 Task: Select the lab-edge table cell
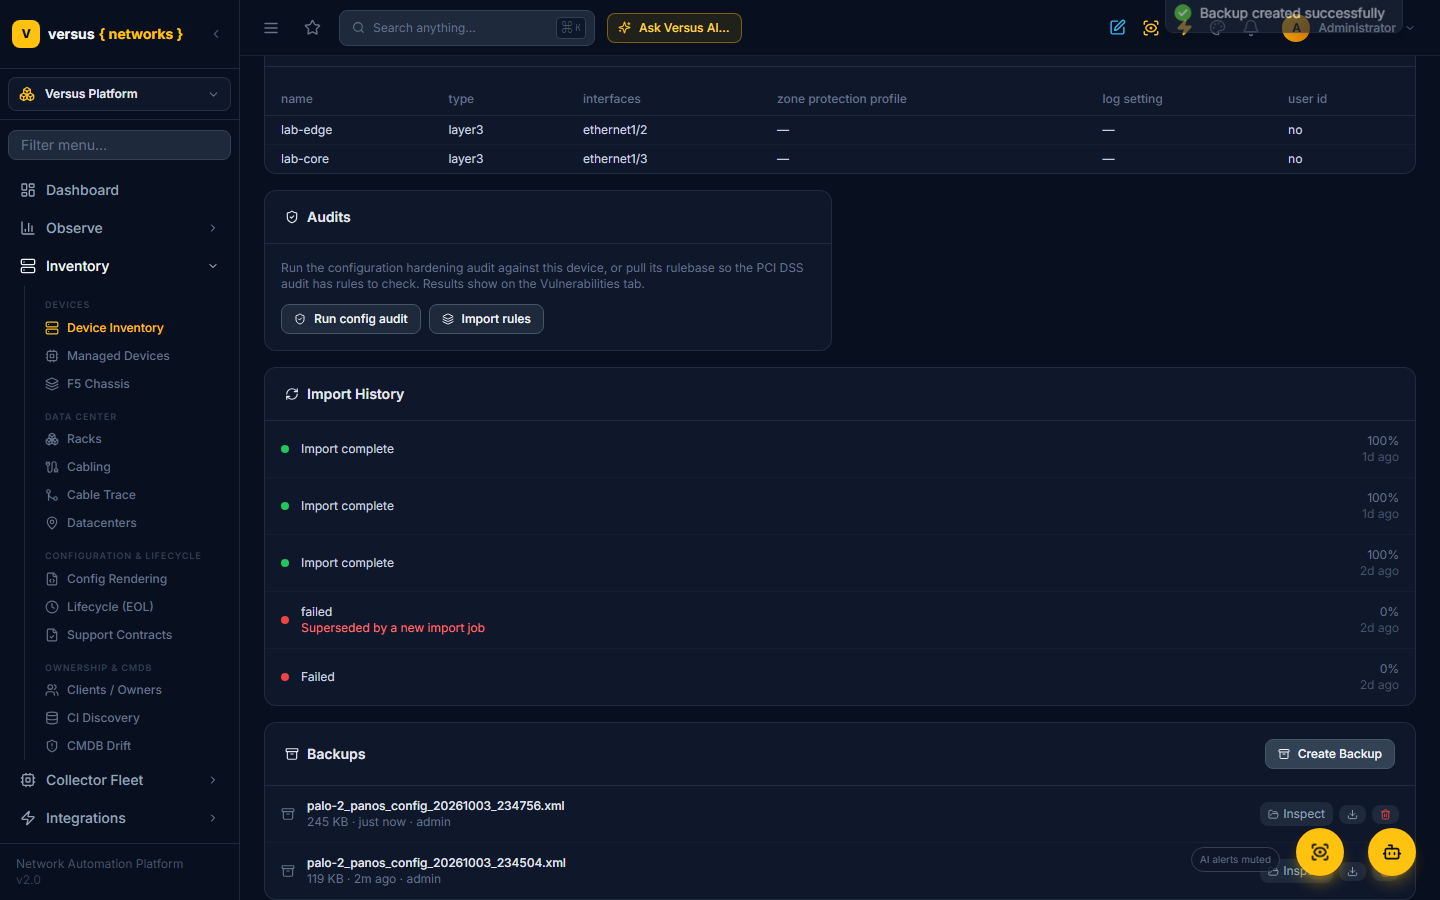306,130
